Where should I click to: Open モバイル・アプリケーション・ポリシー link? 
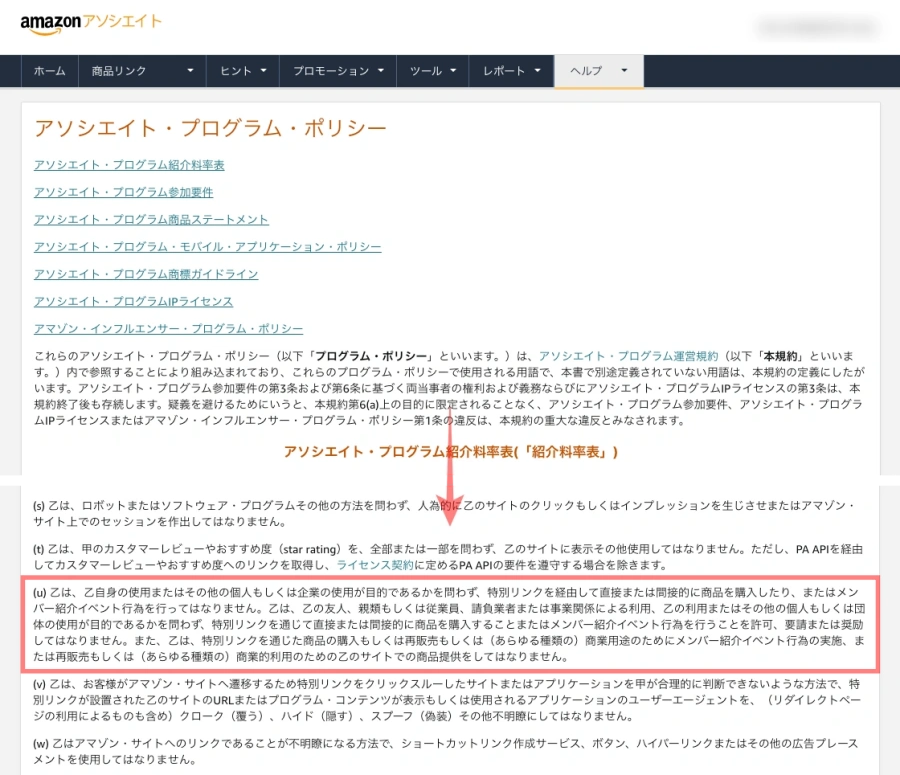point(207,247)
